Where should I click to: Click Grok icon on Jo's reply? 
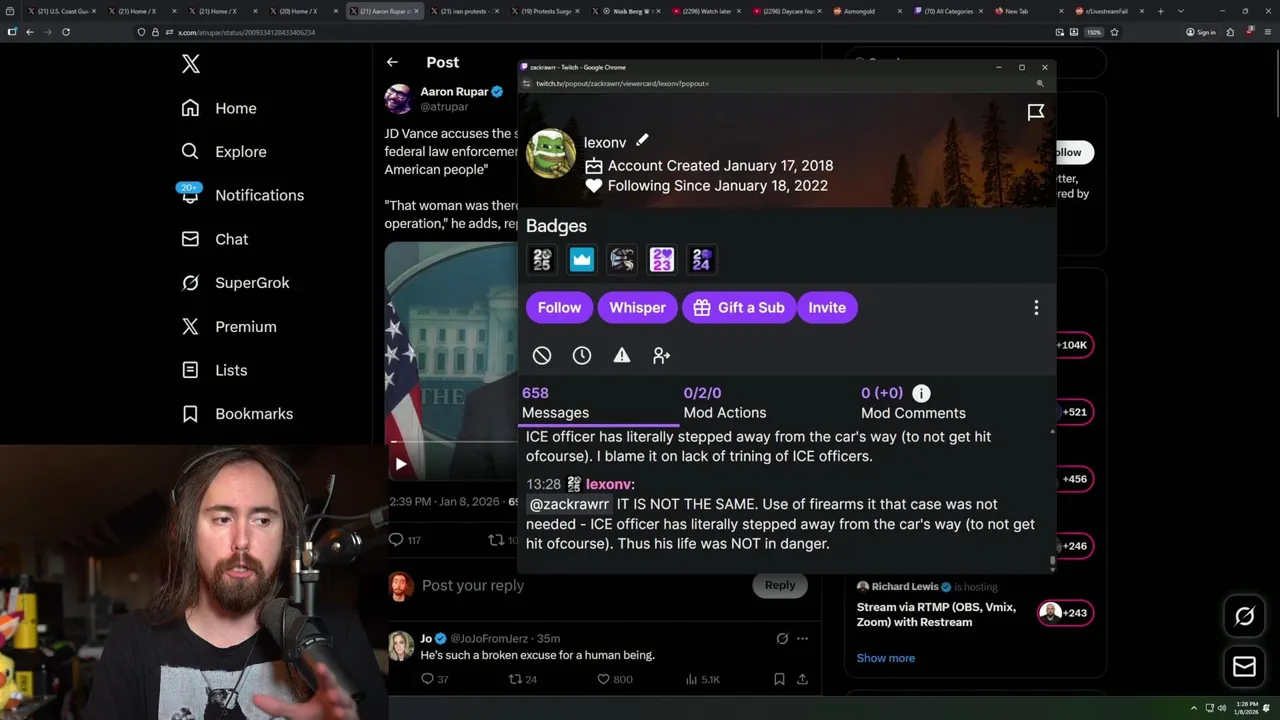782,638
